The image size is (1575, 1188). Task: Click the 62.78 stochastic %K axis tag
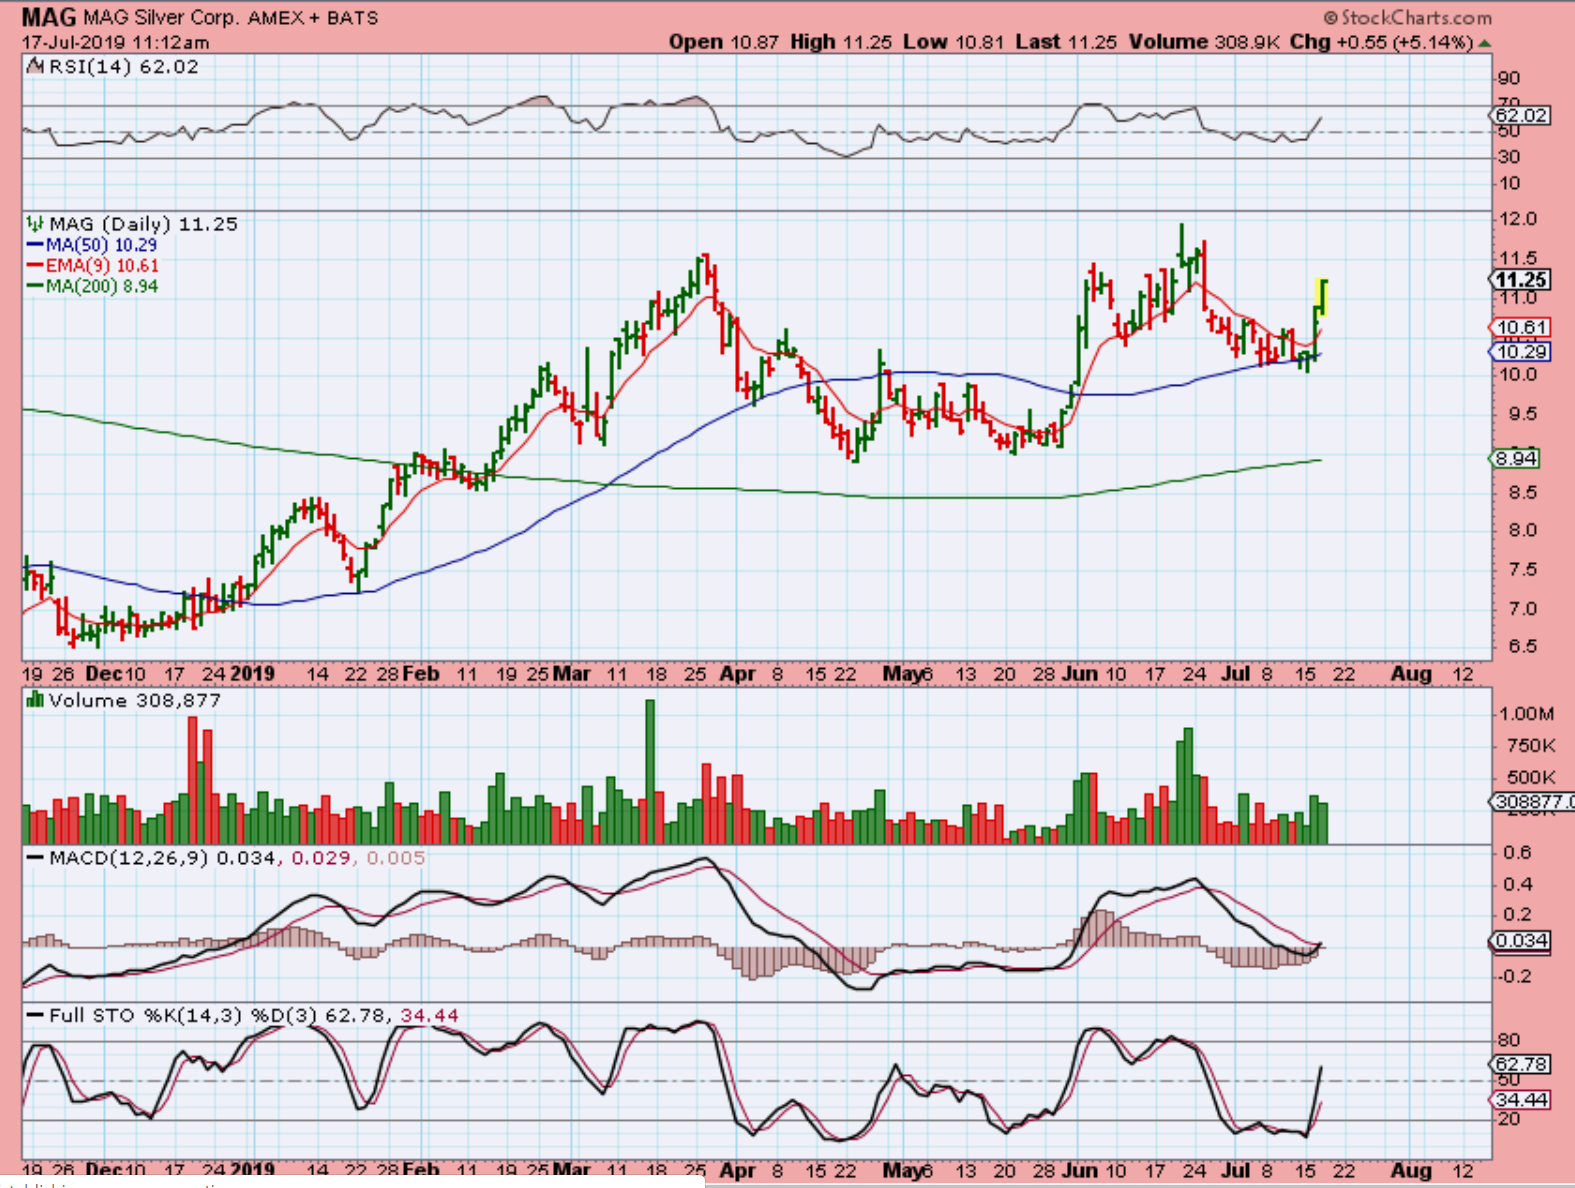coord(1522,1064)
